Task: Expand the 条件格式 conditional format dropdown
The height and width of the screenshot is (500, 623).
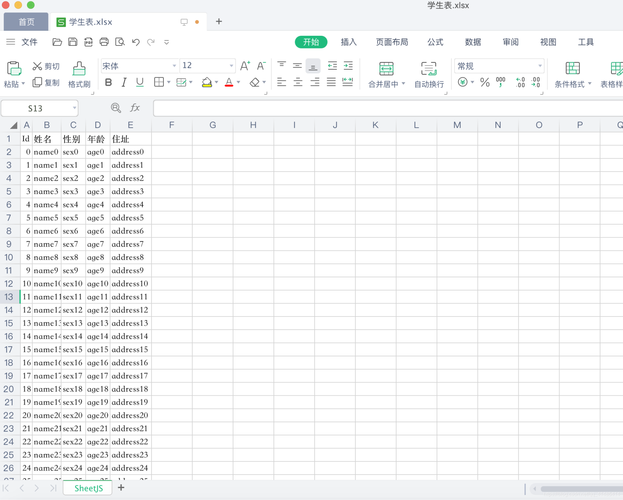Action: 590,84
